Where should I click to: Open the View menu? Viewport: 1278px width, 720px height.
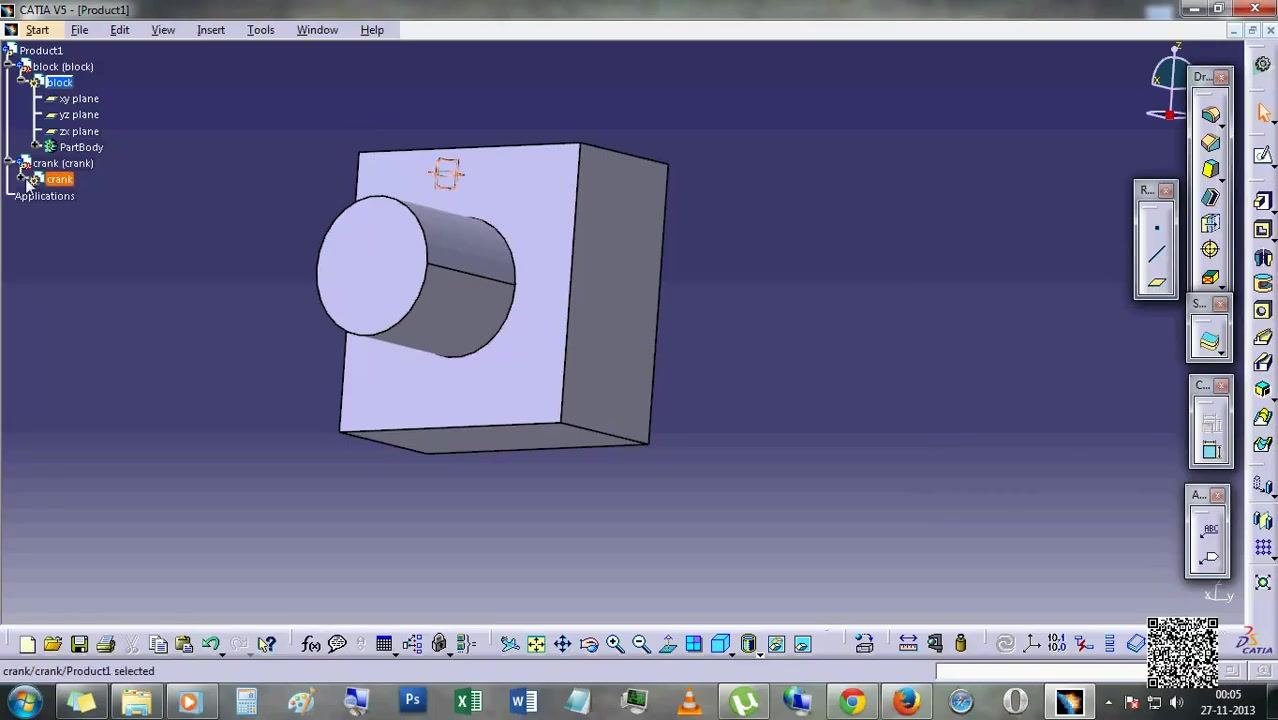(x=163, y=30)
